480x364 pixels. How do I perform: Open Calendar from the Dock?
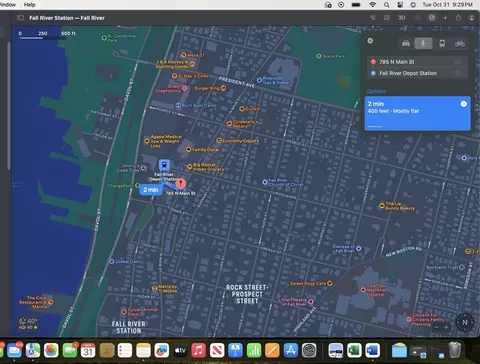[88, 350]
